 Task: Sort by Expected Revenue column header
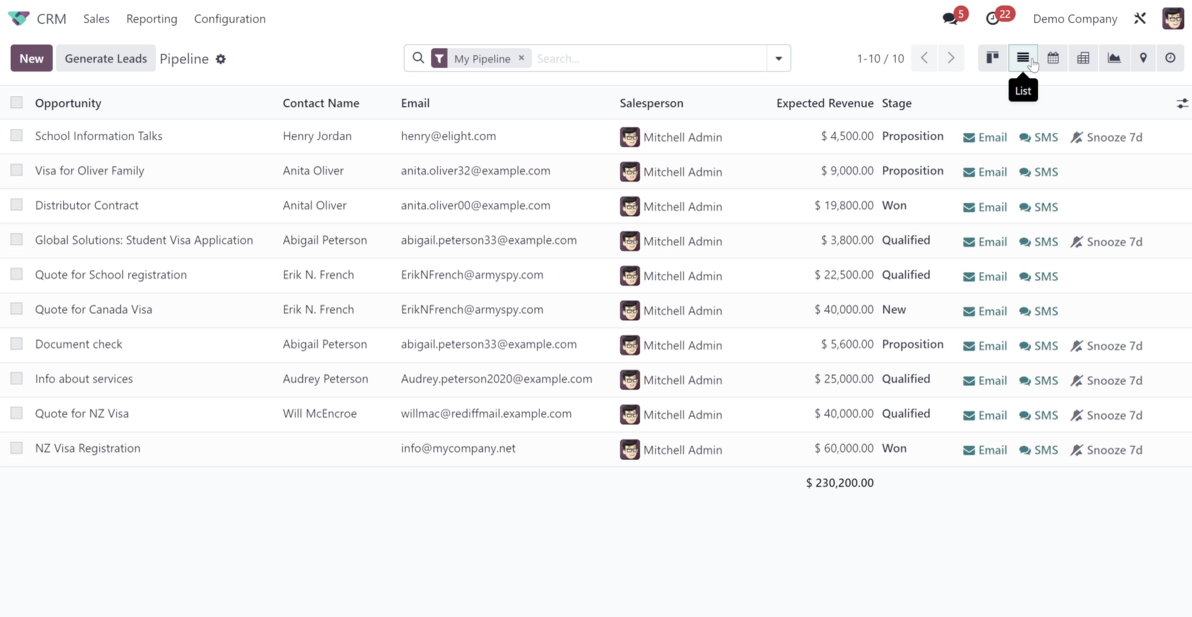coord(825,103)
